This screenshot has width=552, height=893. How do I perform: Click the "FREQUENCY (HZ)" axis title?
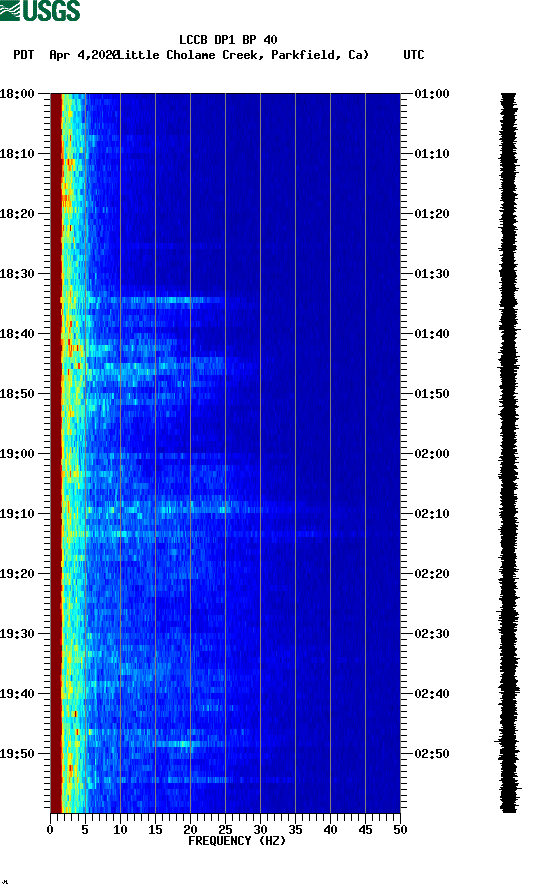237,841
